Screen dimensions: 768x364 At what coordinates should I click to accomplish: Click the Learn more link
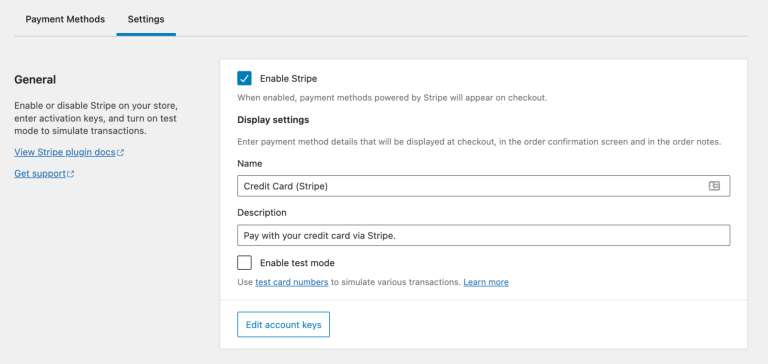point(486,282)
